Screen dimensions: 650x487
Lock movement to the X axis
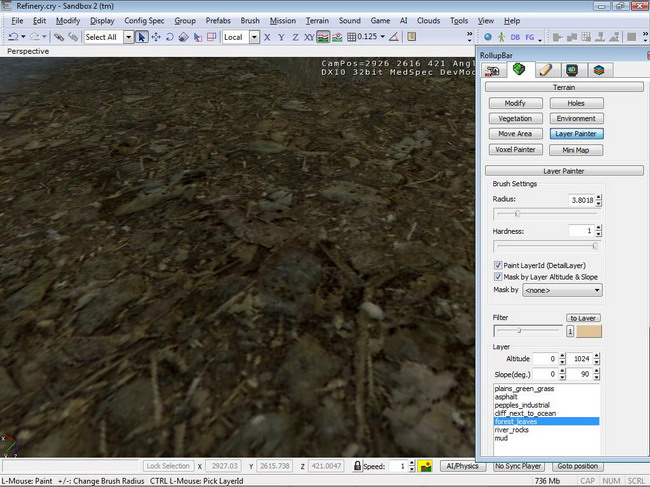[267, 37]
